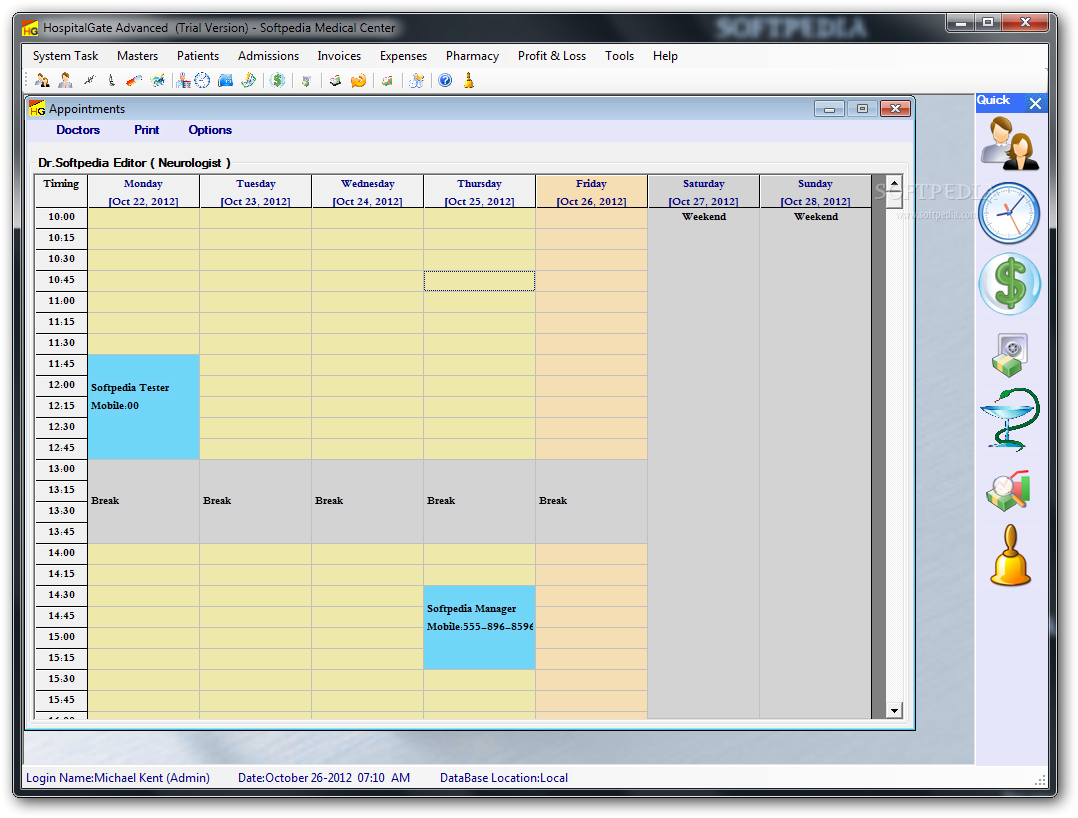Click the single doctor toolbar icon
1078x818 pixels.
pos(65,80)
